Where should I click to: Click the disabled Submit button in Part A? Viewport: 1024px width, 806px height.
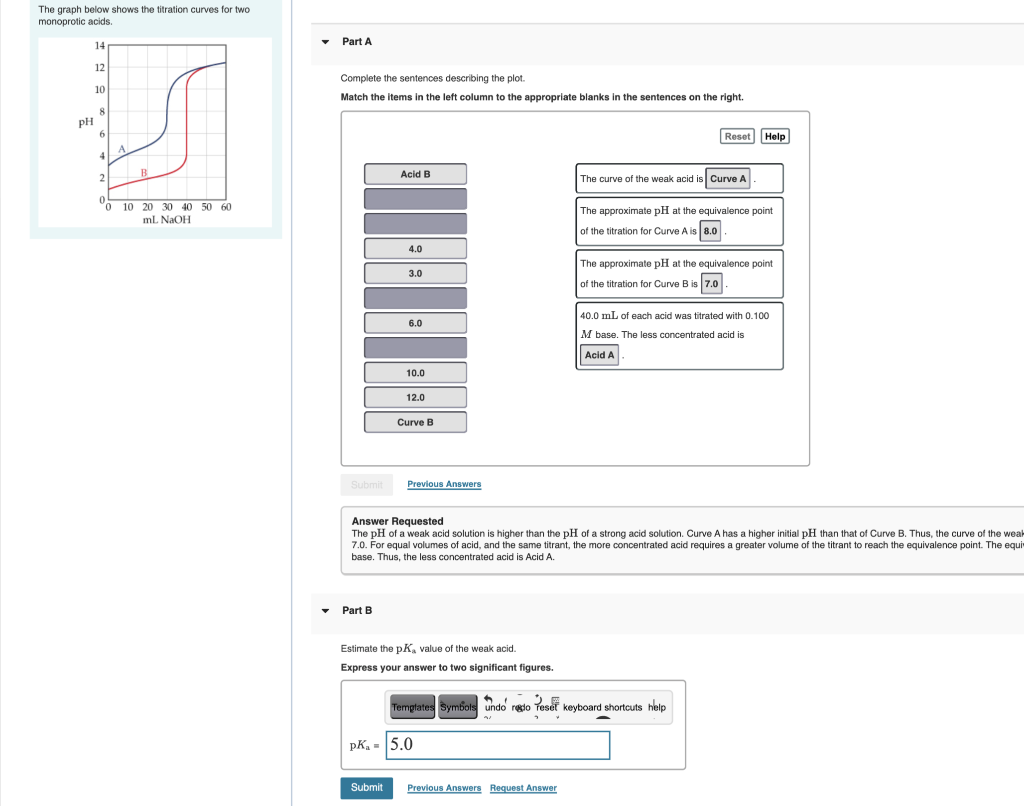point(366,485)
